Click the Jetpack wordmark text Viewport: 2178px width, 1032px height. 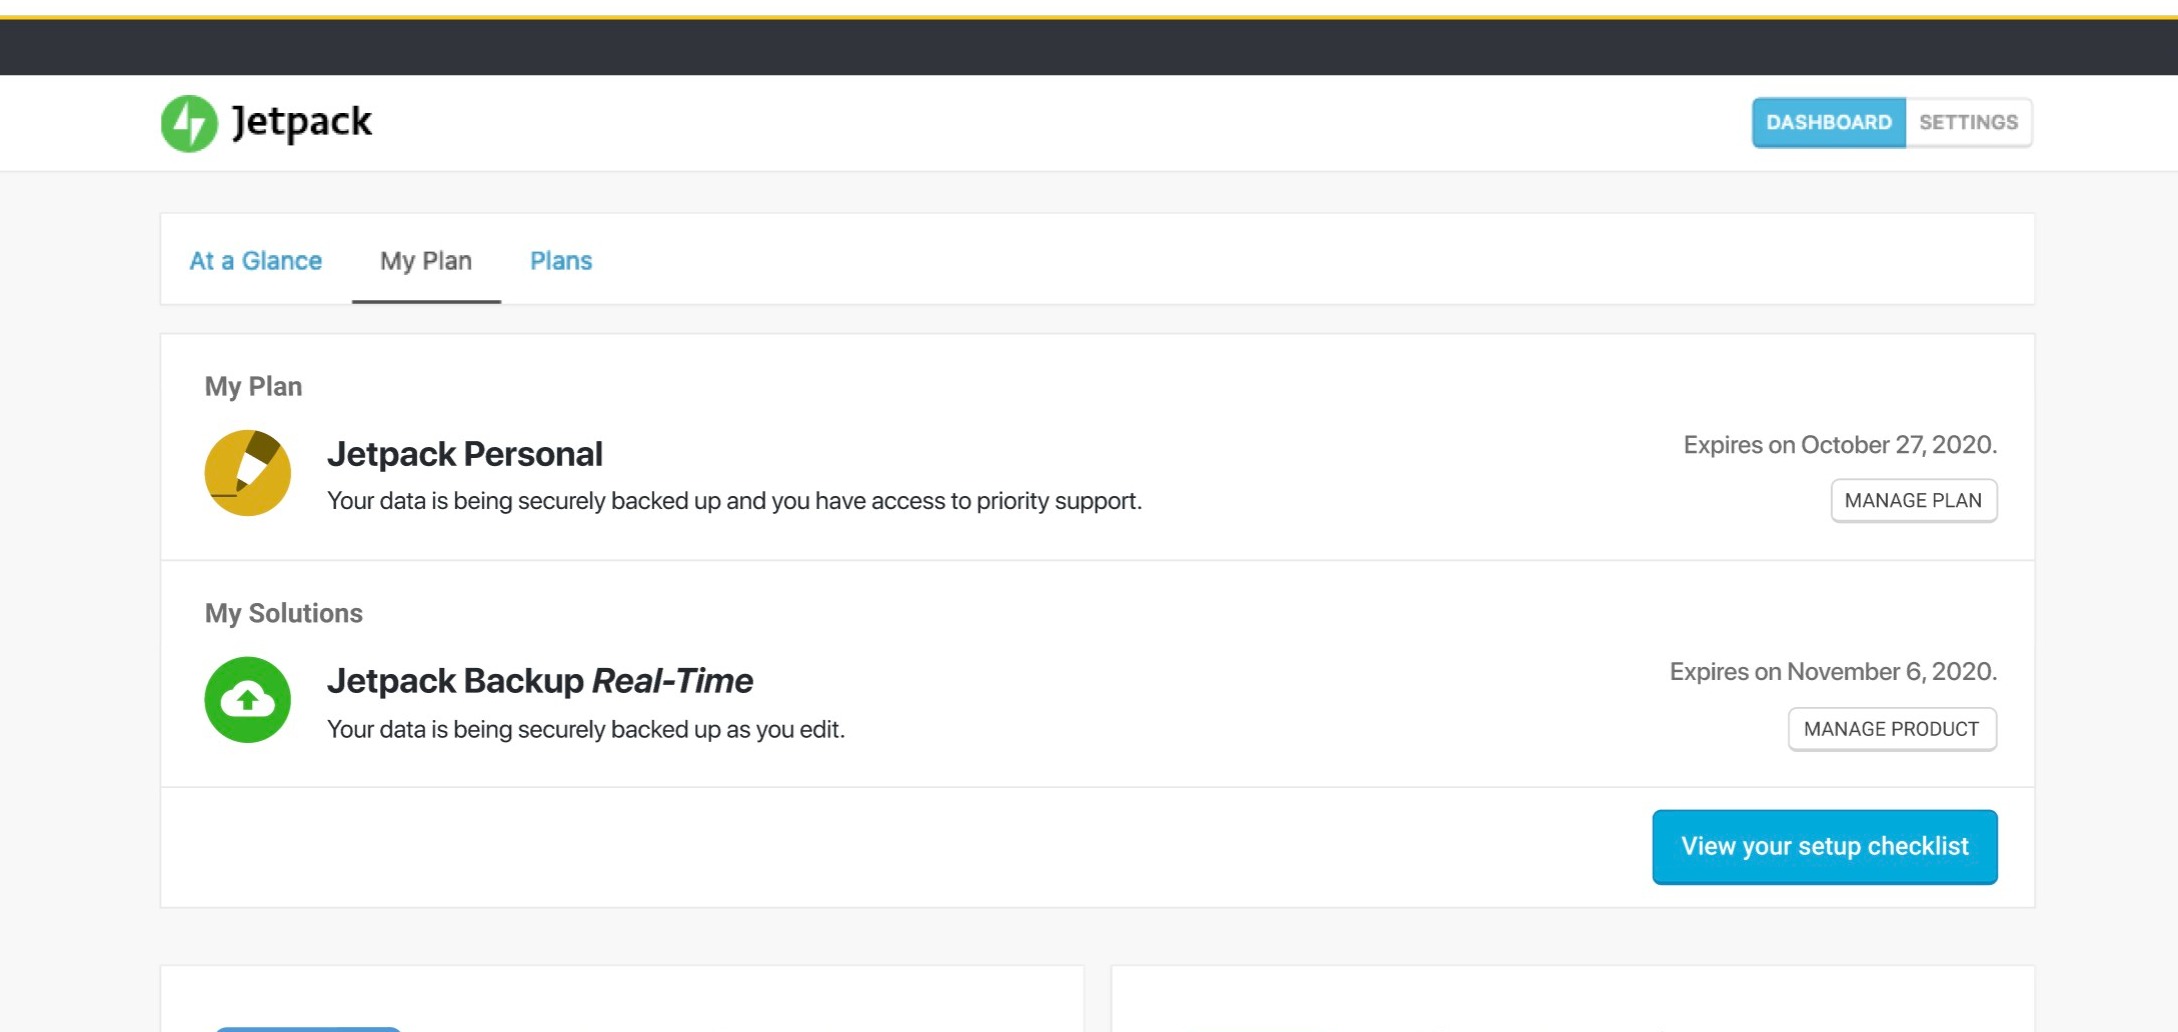click(302, 123)
